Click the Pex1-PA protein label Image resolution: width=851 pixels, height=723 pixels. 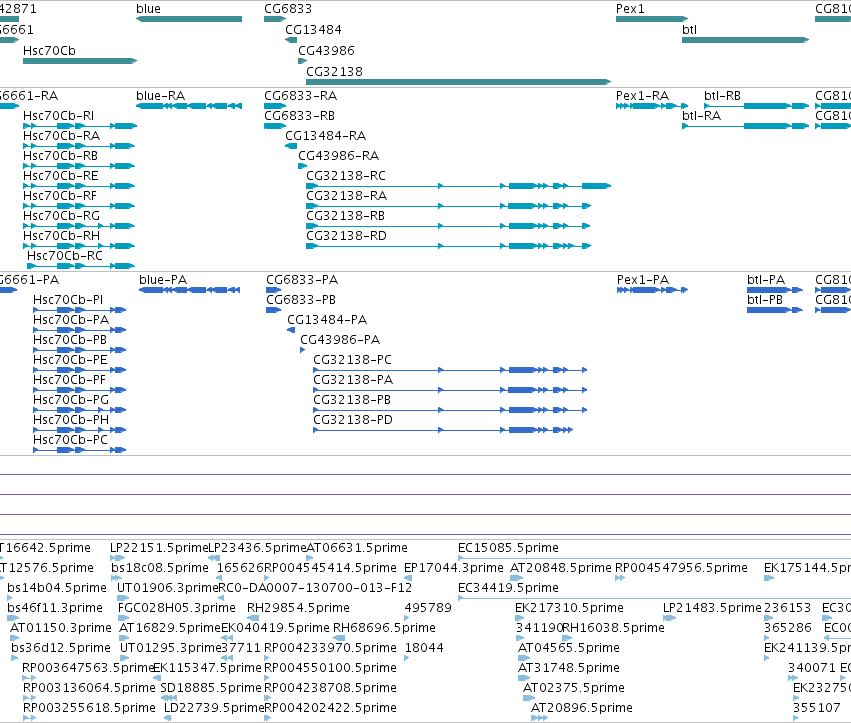pos(643,280)
